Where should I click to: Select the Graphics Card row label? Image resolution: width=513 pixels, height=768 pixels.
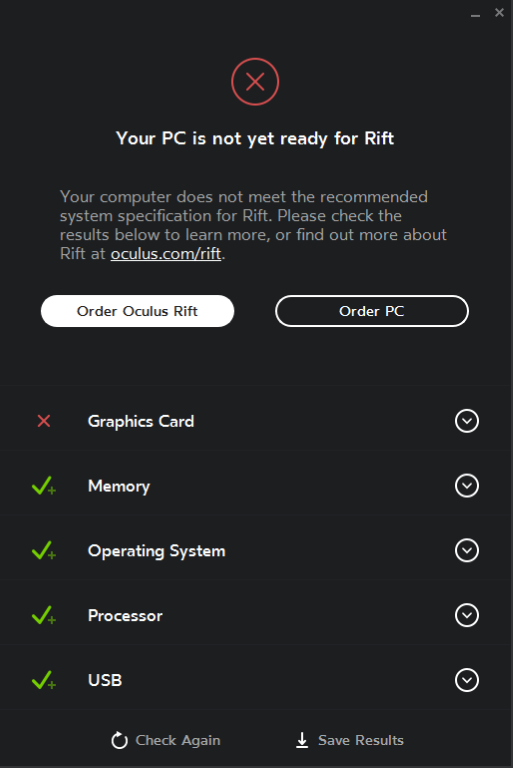tap(141, 421)
